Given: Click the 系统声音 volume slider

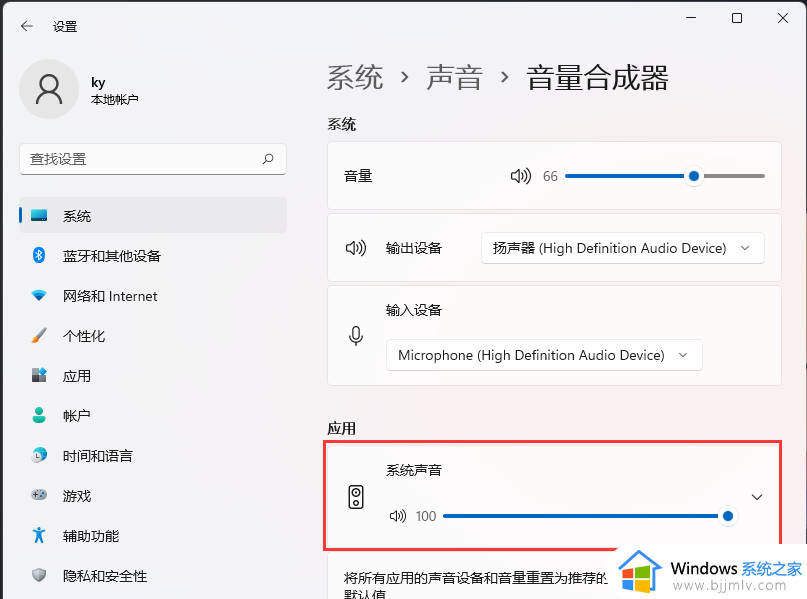Looking at the screenshot, I should tap(590, 516).
